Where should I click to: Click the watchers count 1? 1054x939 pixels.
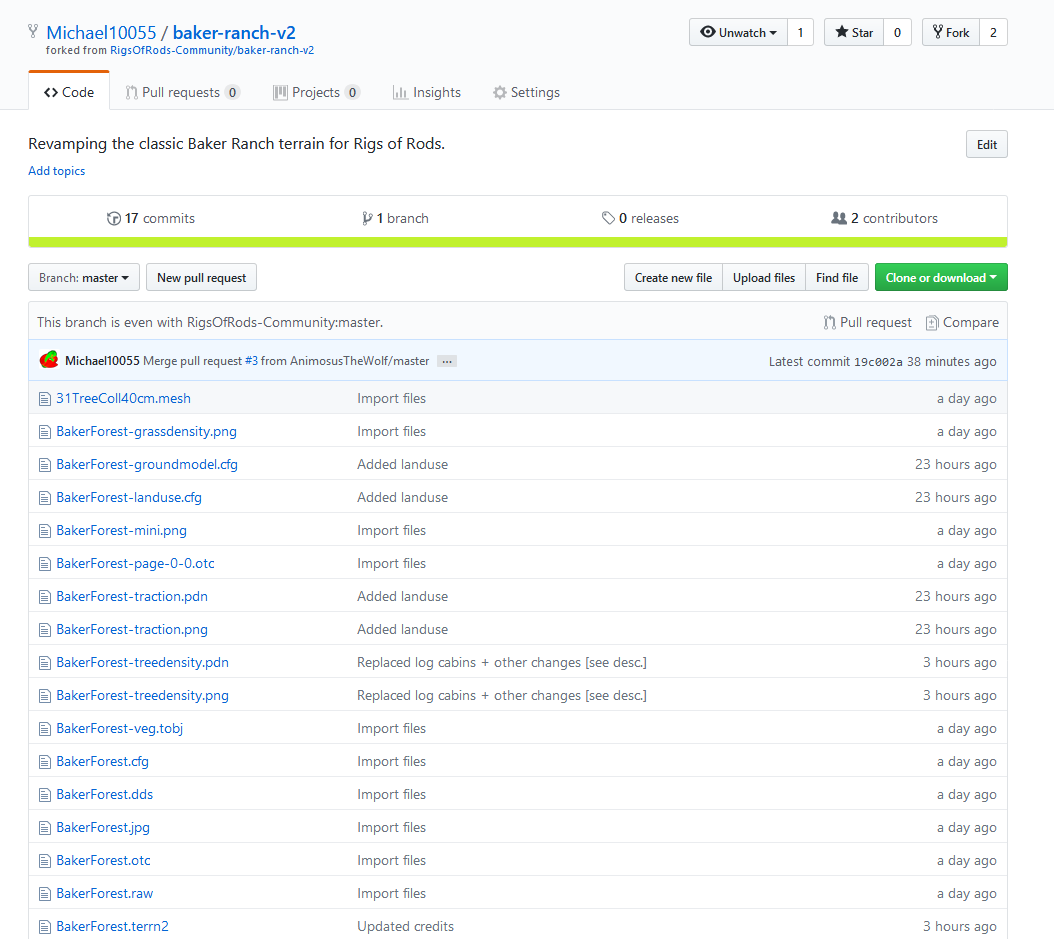[800, 32]
